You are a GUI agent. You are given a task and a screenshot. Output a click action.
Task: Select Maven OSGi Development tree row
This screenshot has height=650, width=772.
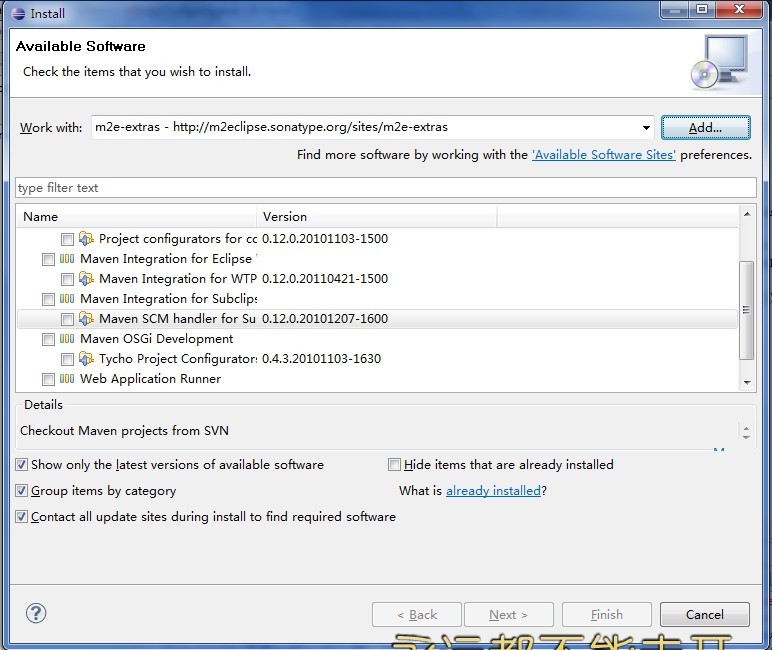(x=377, y=339)
